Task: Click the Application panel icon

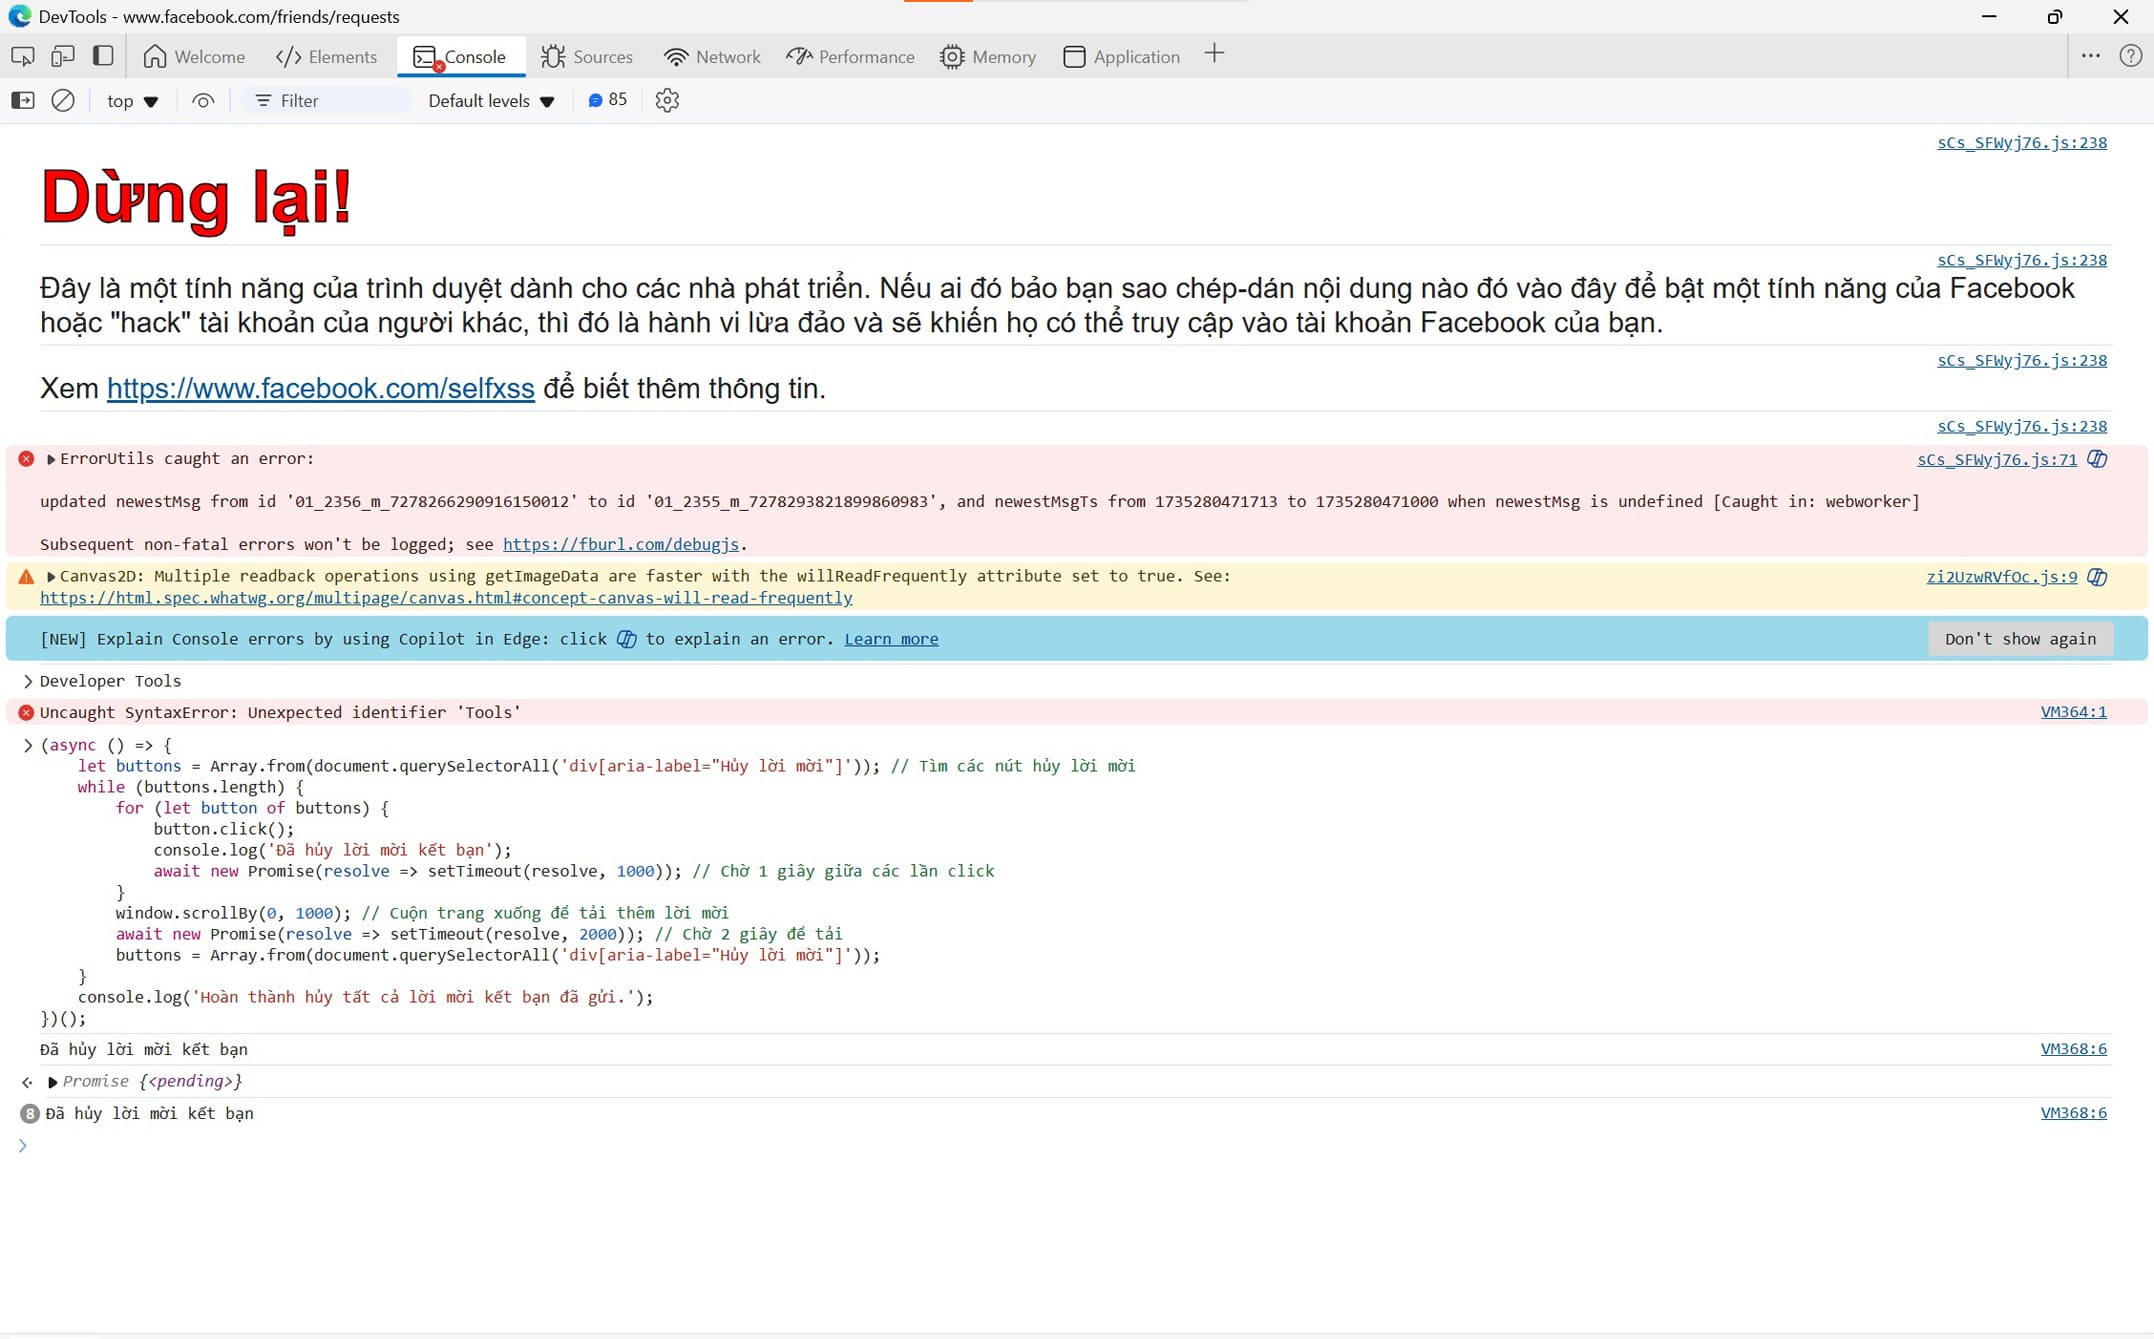Action: tap(1073, 57)
